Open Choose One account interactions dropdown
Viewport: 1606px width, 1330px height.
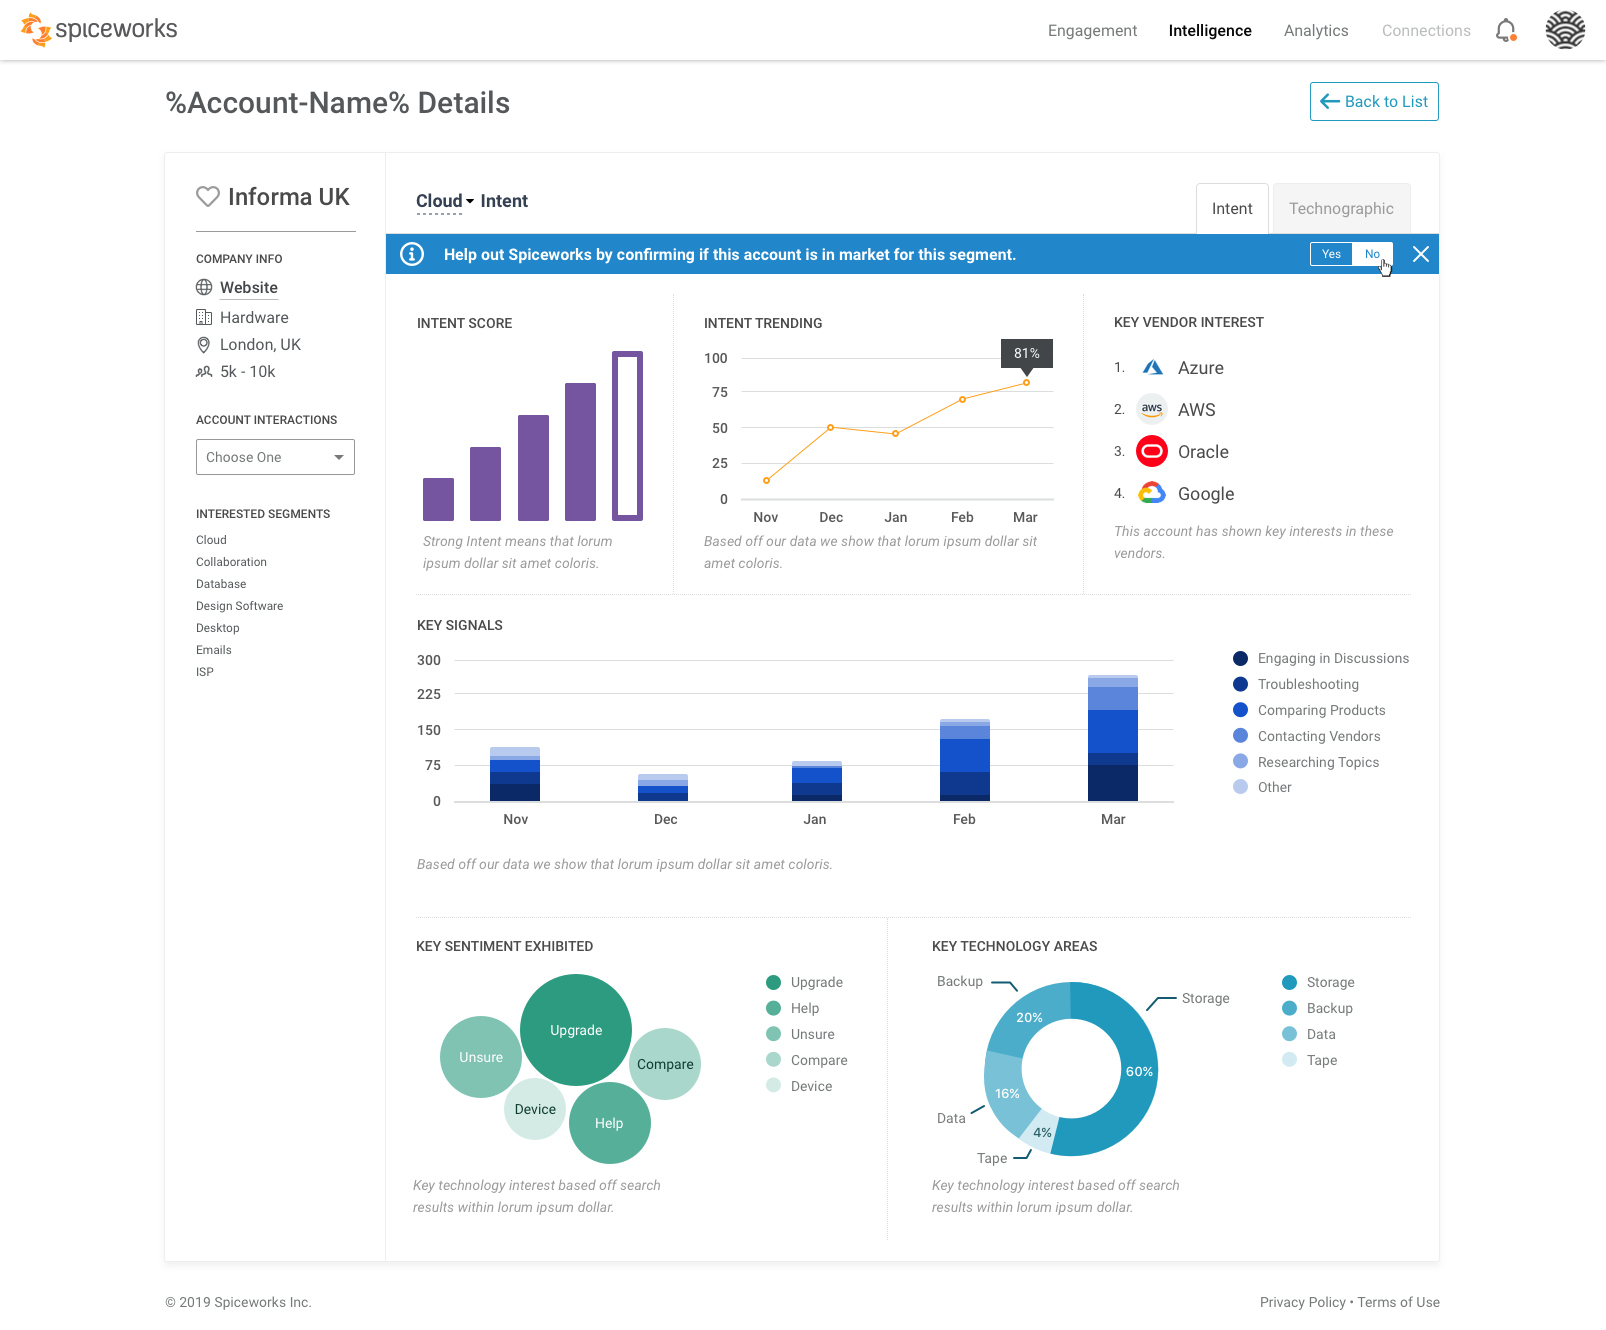point(275,457)
